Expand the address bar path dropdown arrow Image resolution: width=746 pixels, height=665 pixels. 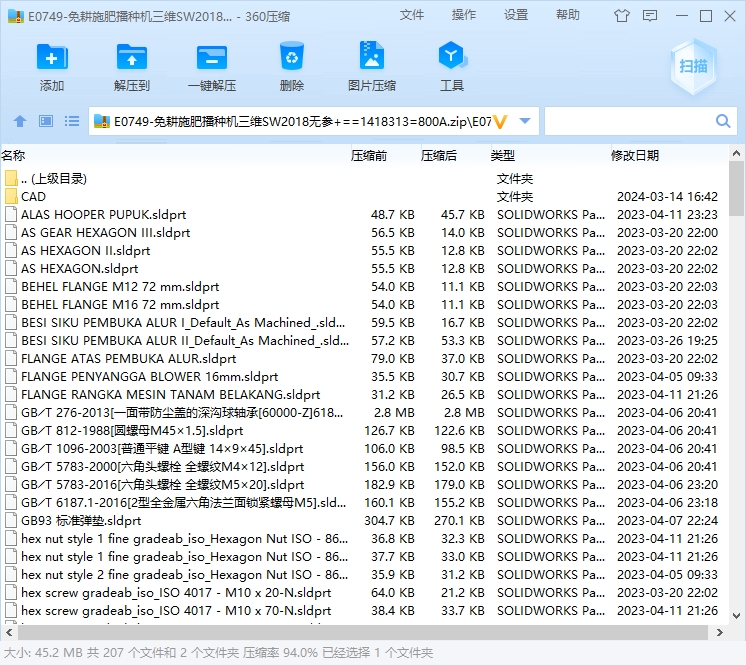pyautogui.click(x=525, y=121)
